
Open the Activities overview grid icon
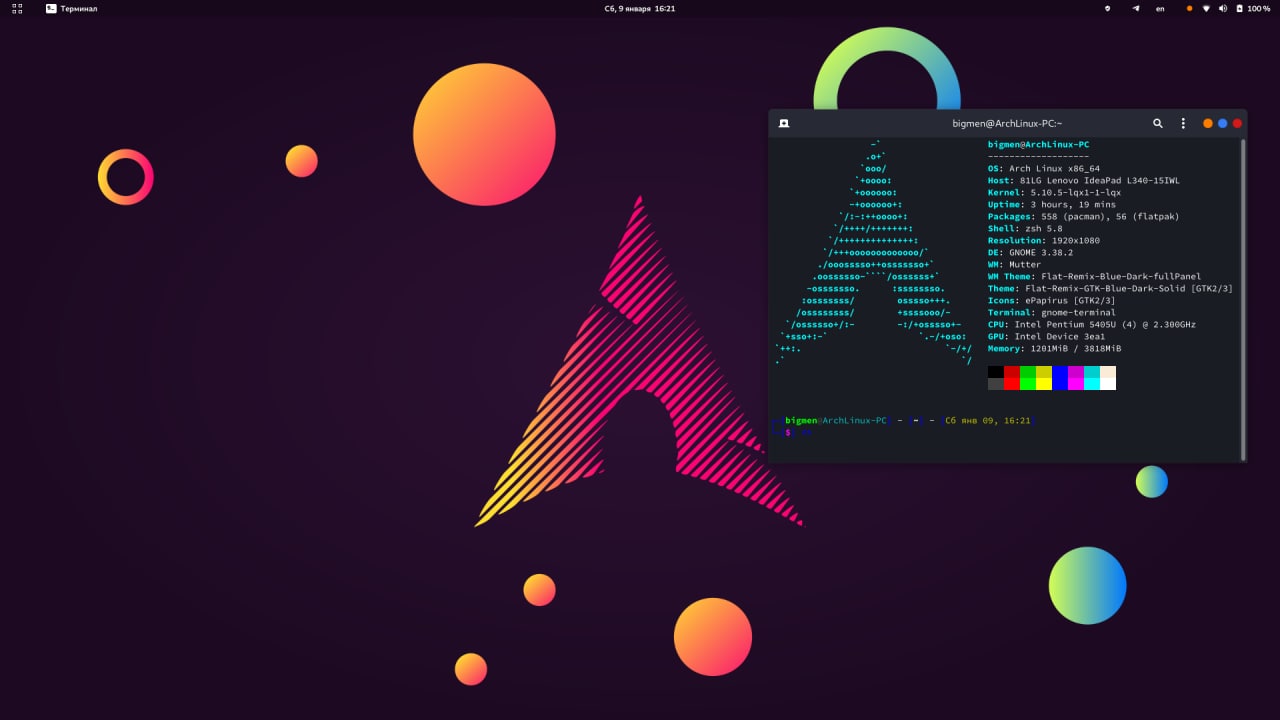(17, 8)
